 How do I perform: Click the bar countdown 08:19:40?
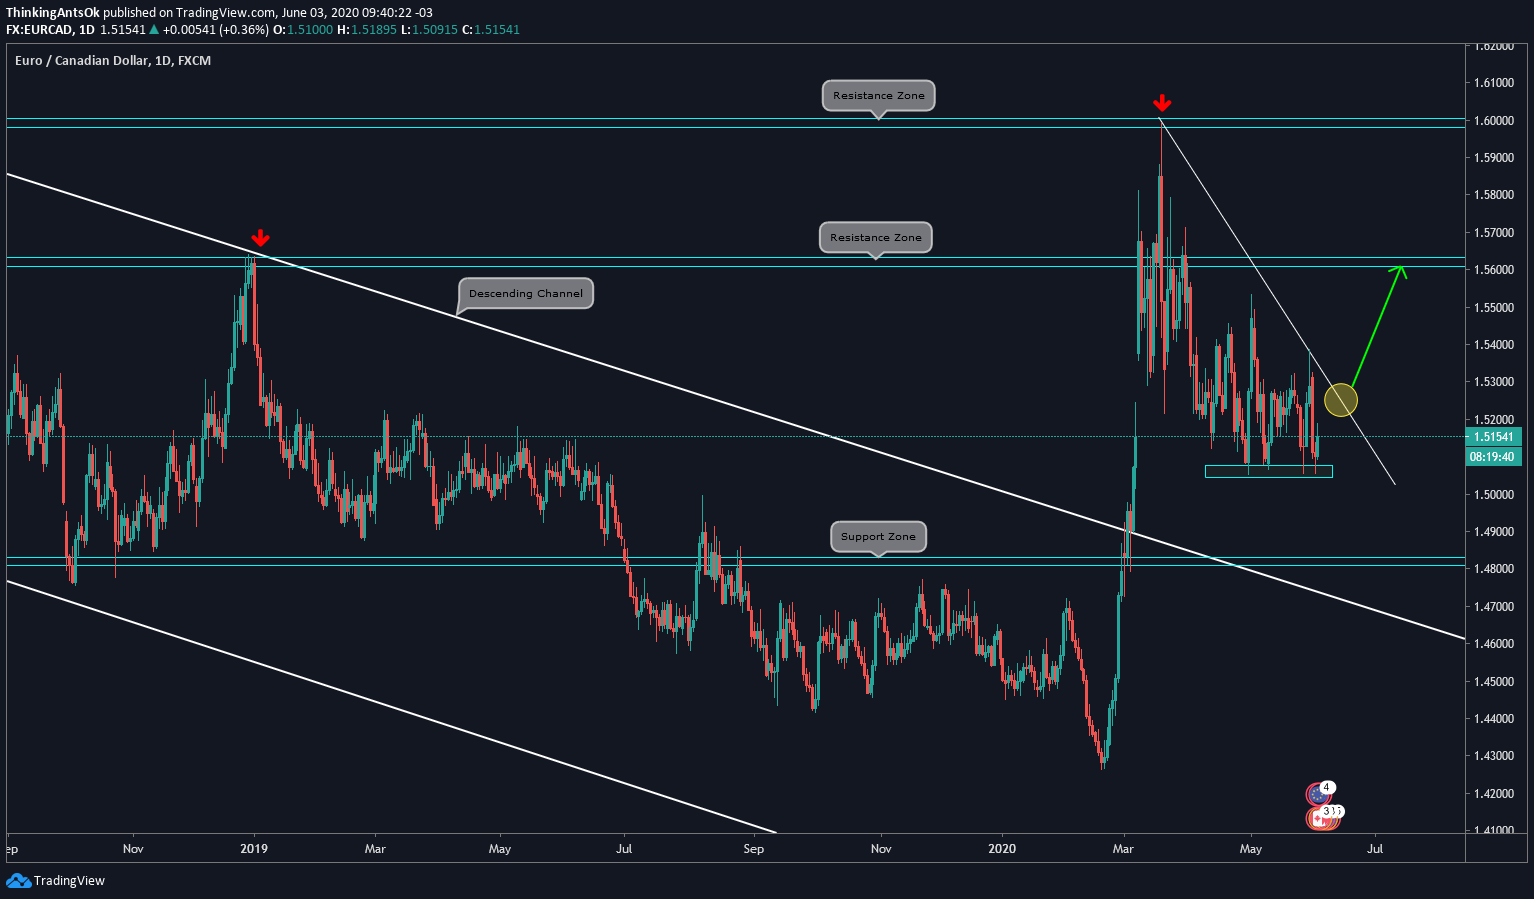point(1495,457)
